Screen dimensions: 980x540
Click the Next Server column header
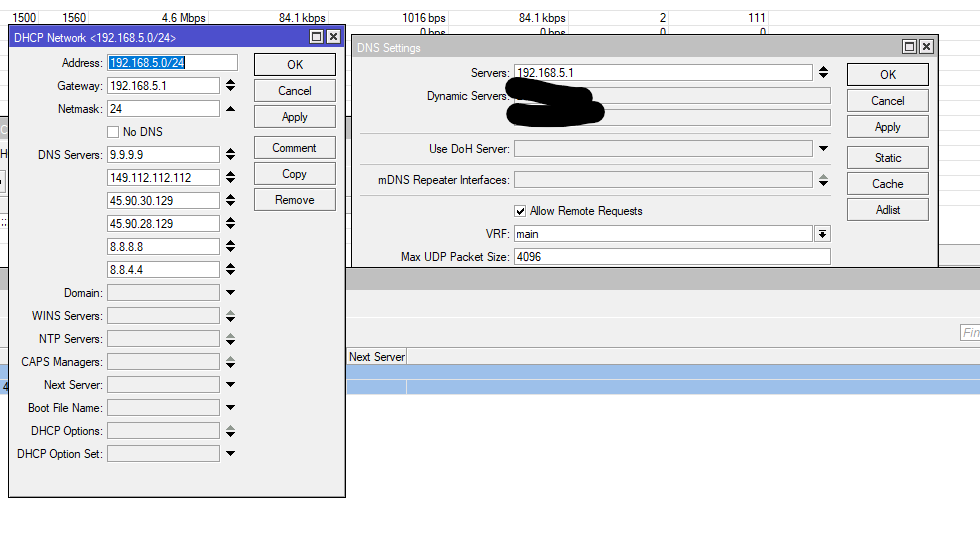(x=377, y=357)
